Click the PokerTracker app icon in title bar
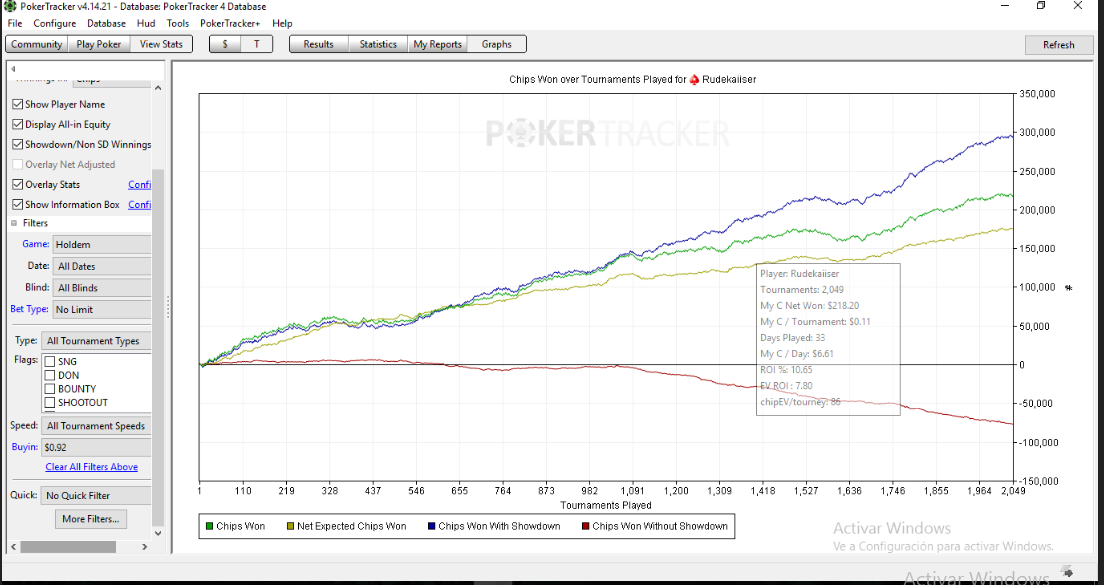 (x=10, y=6)
